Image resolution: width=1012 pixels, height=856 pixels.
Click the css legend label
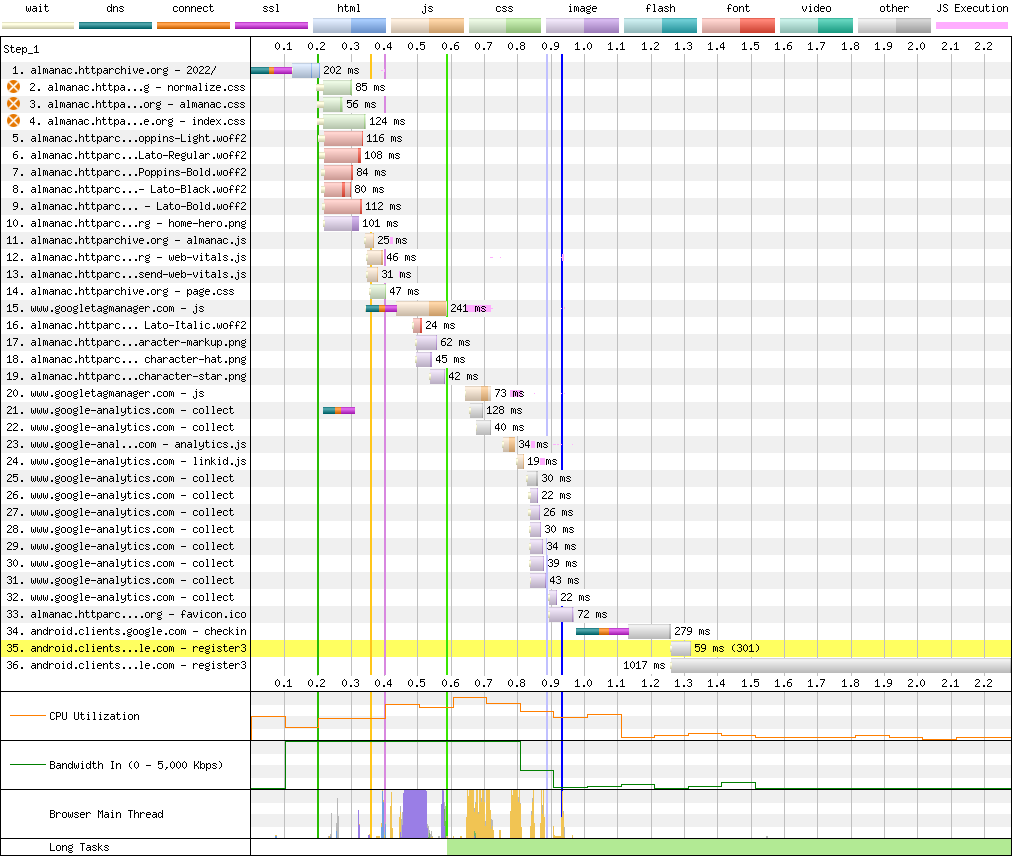[x=505, y=8]
